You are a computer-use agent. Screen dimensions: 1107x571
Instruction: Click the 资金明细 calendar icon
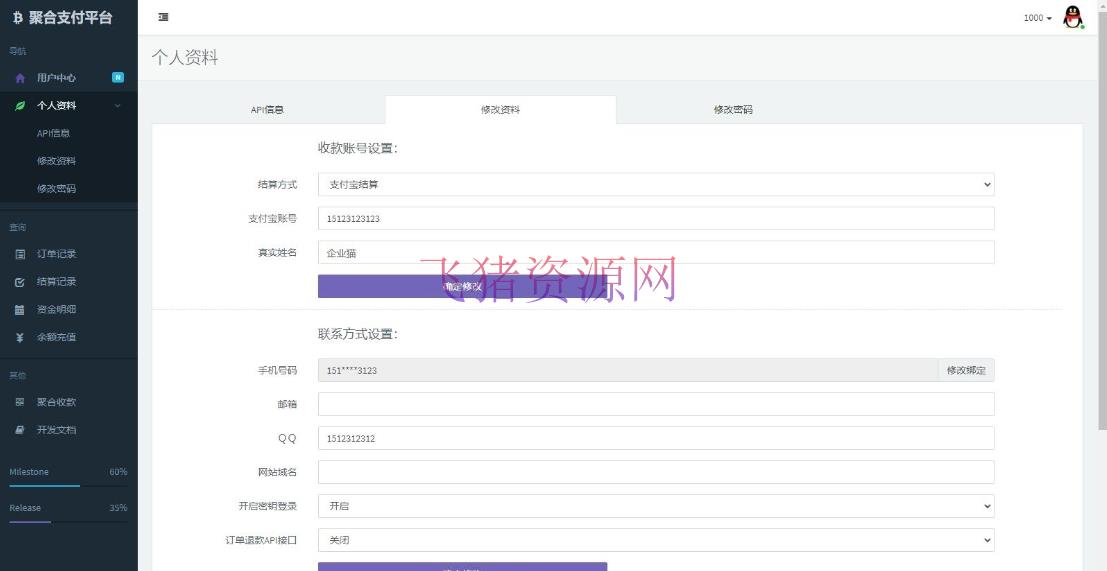(20, 309)
